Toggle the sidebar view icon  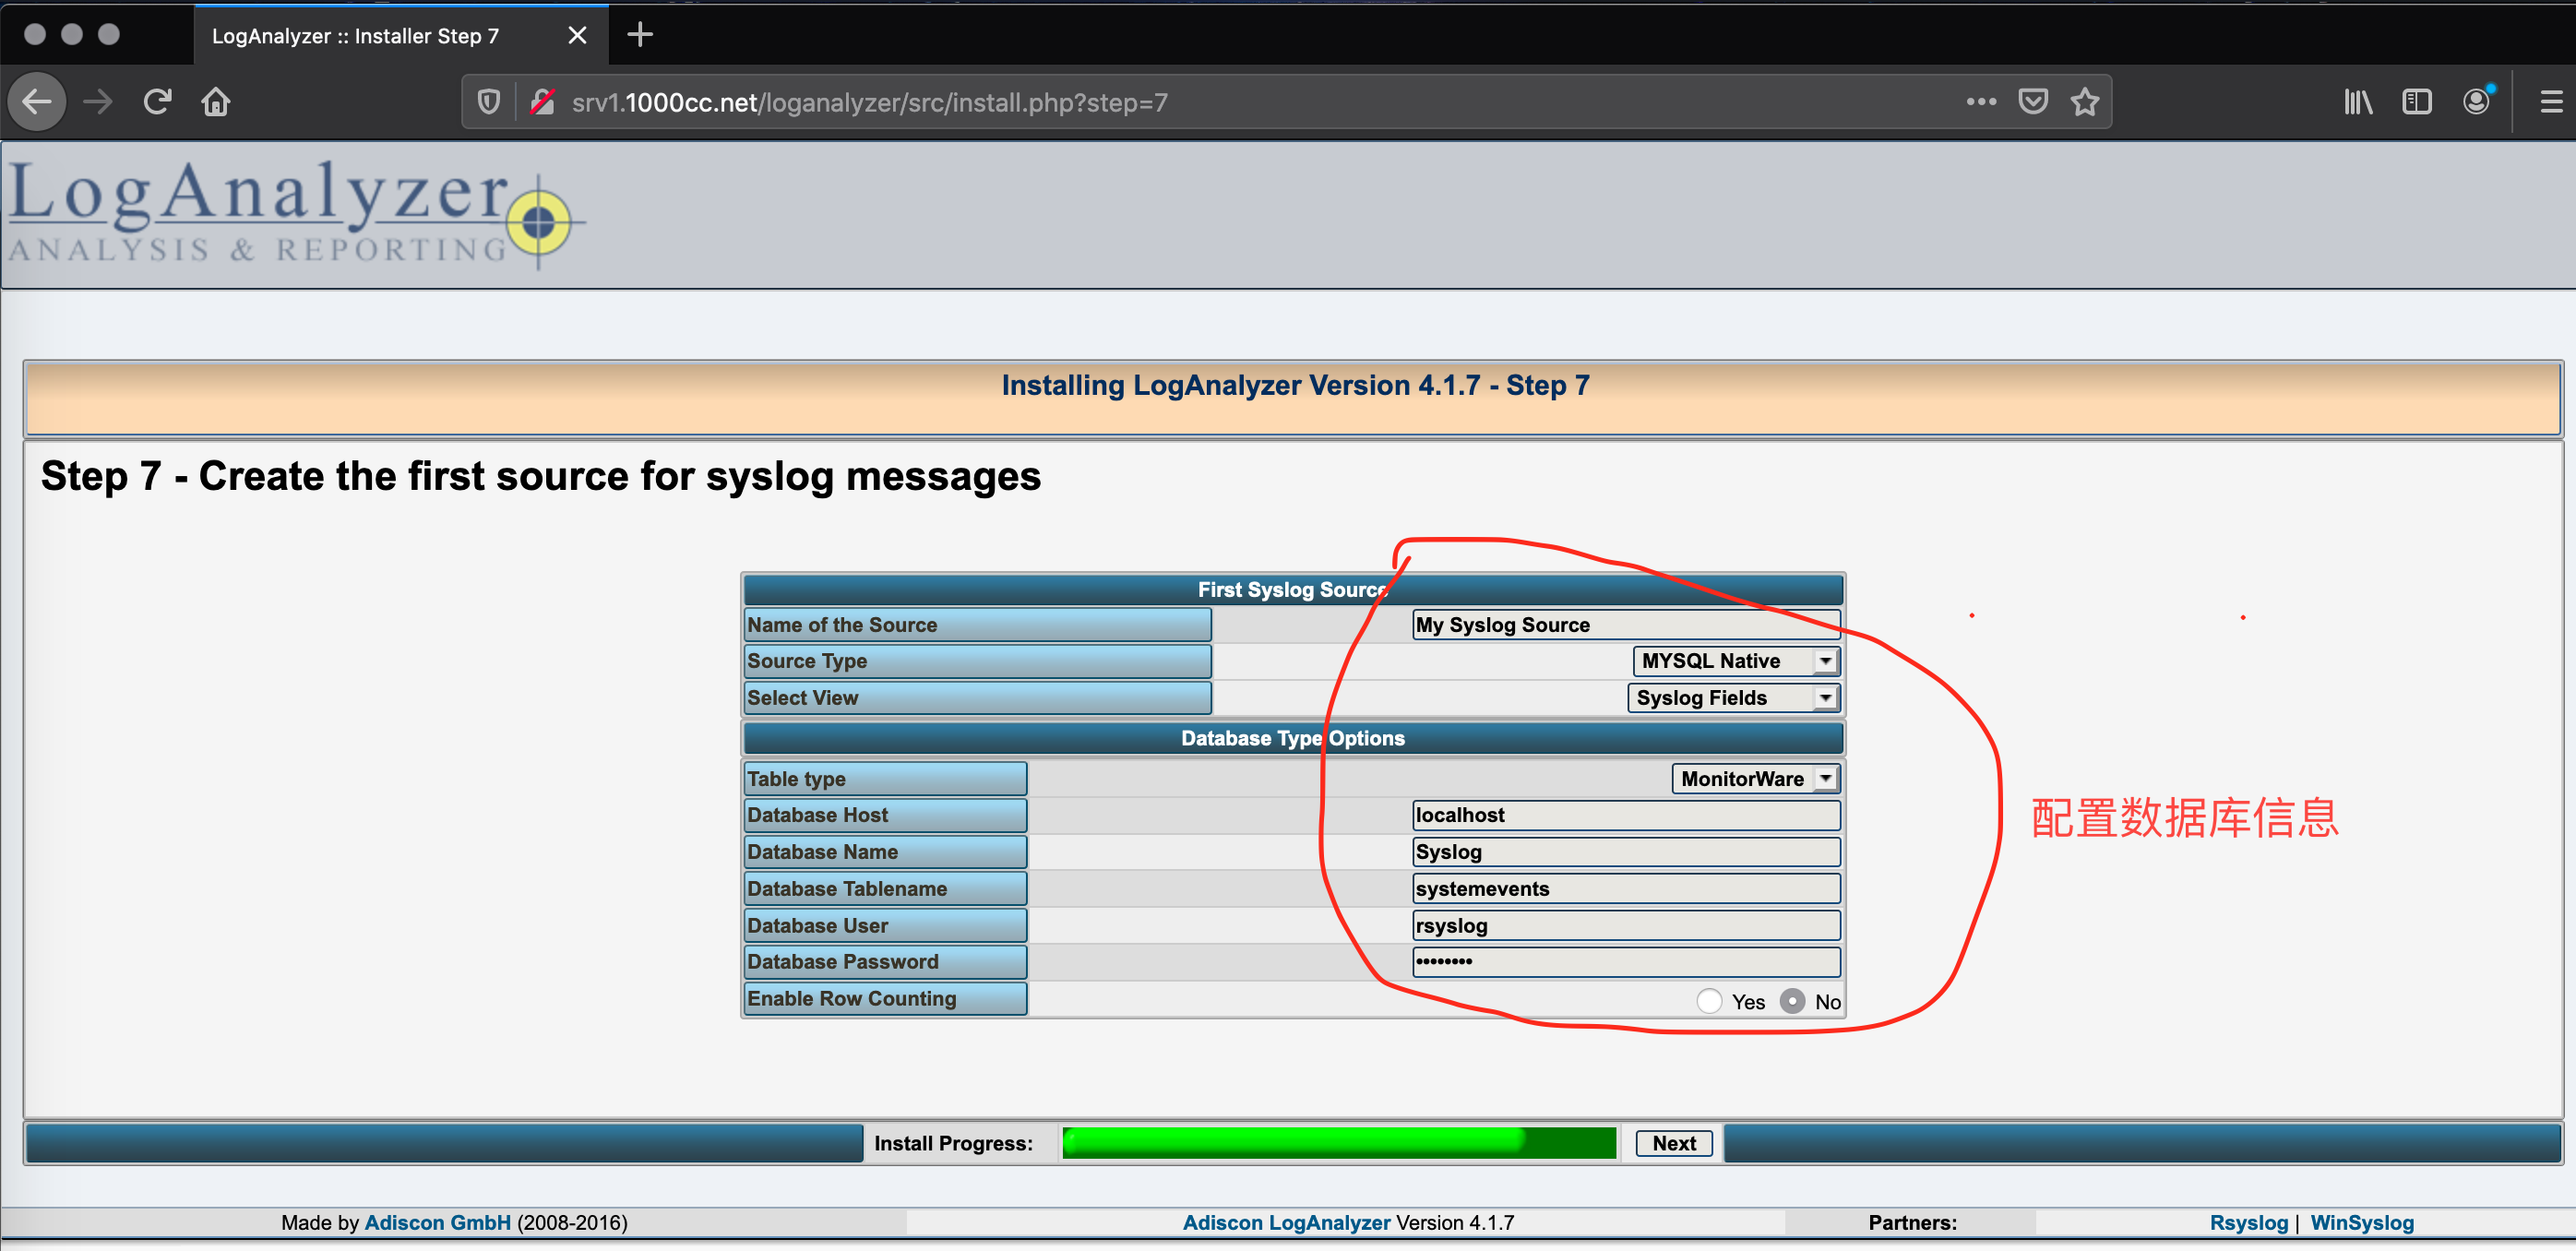[x=2416, y=102]
